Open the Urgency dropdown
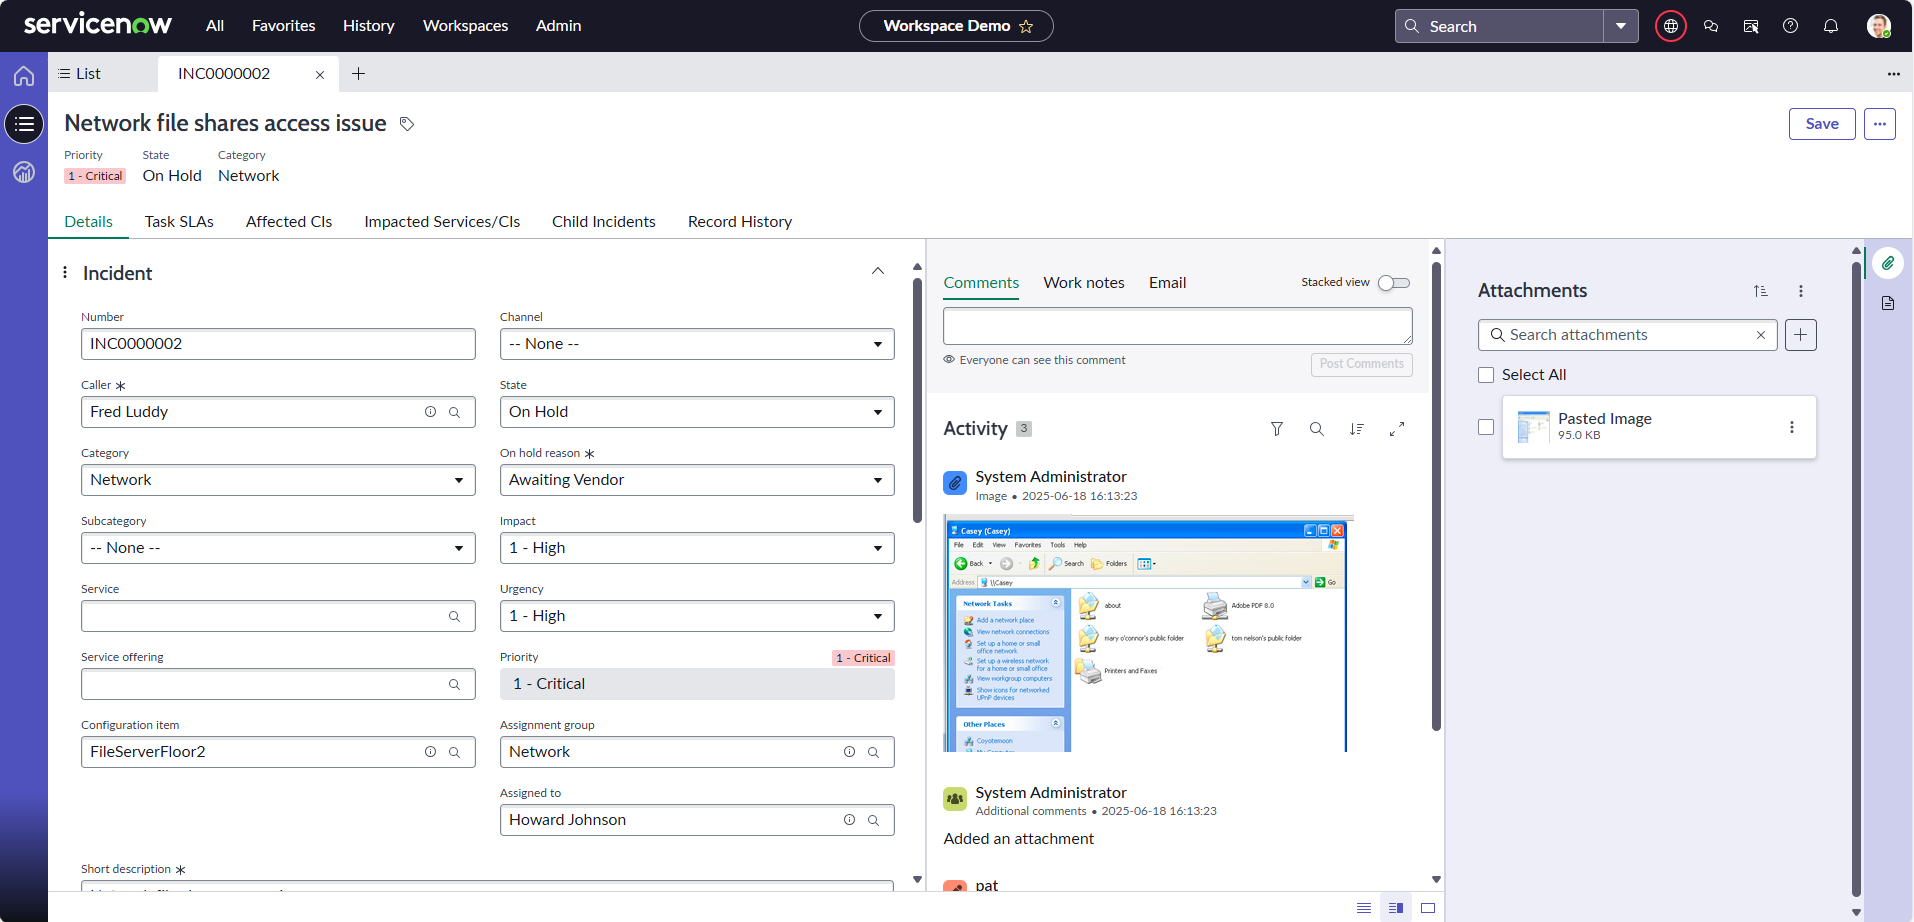Image resolution: width=1914 pixels, height=922 pixels. click(696, 616)
